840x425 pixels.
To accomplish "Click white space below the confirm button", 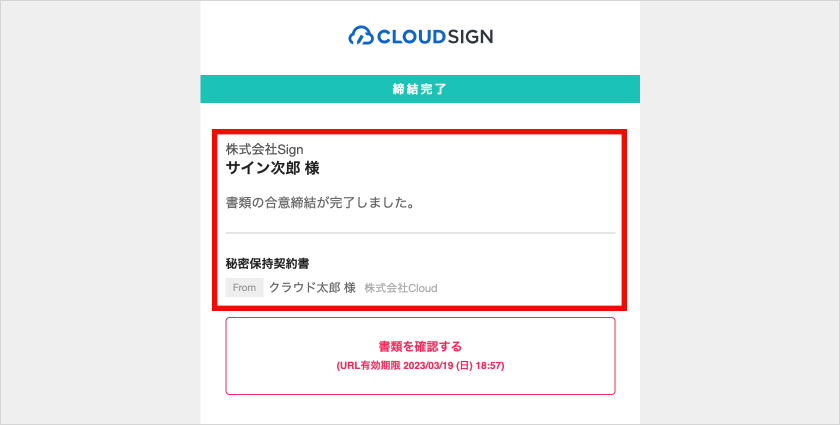I will 420,410.
